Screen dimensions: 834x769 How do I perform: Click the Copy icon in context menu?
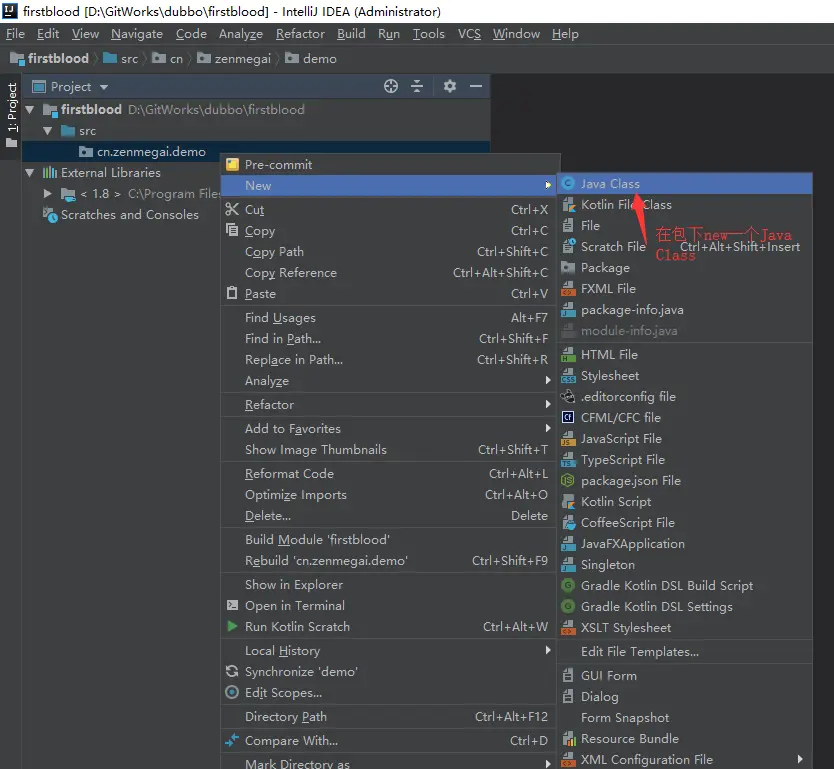[x=232, y=230]
